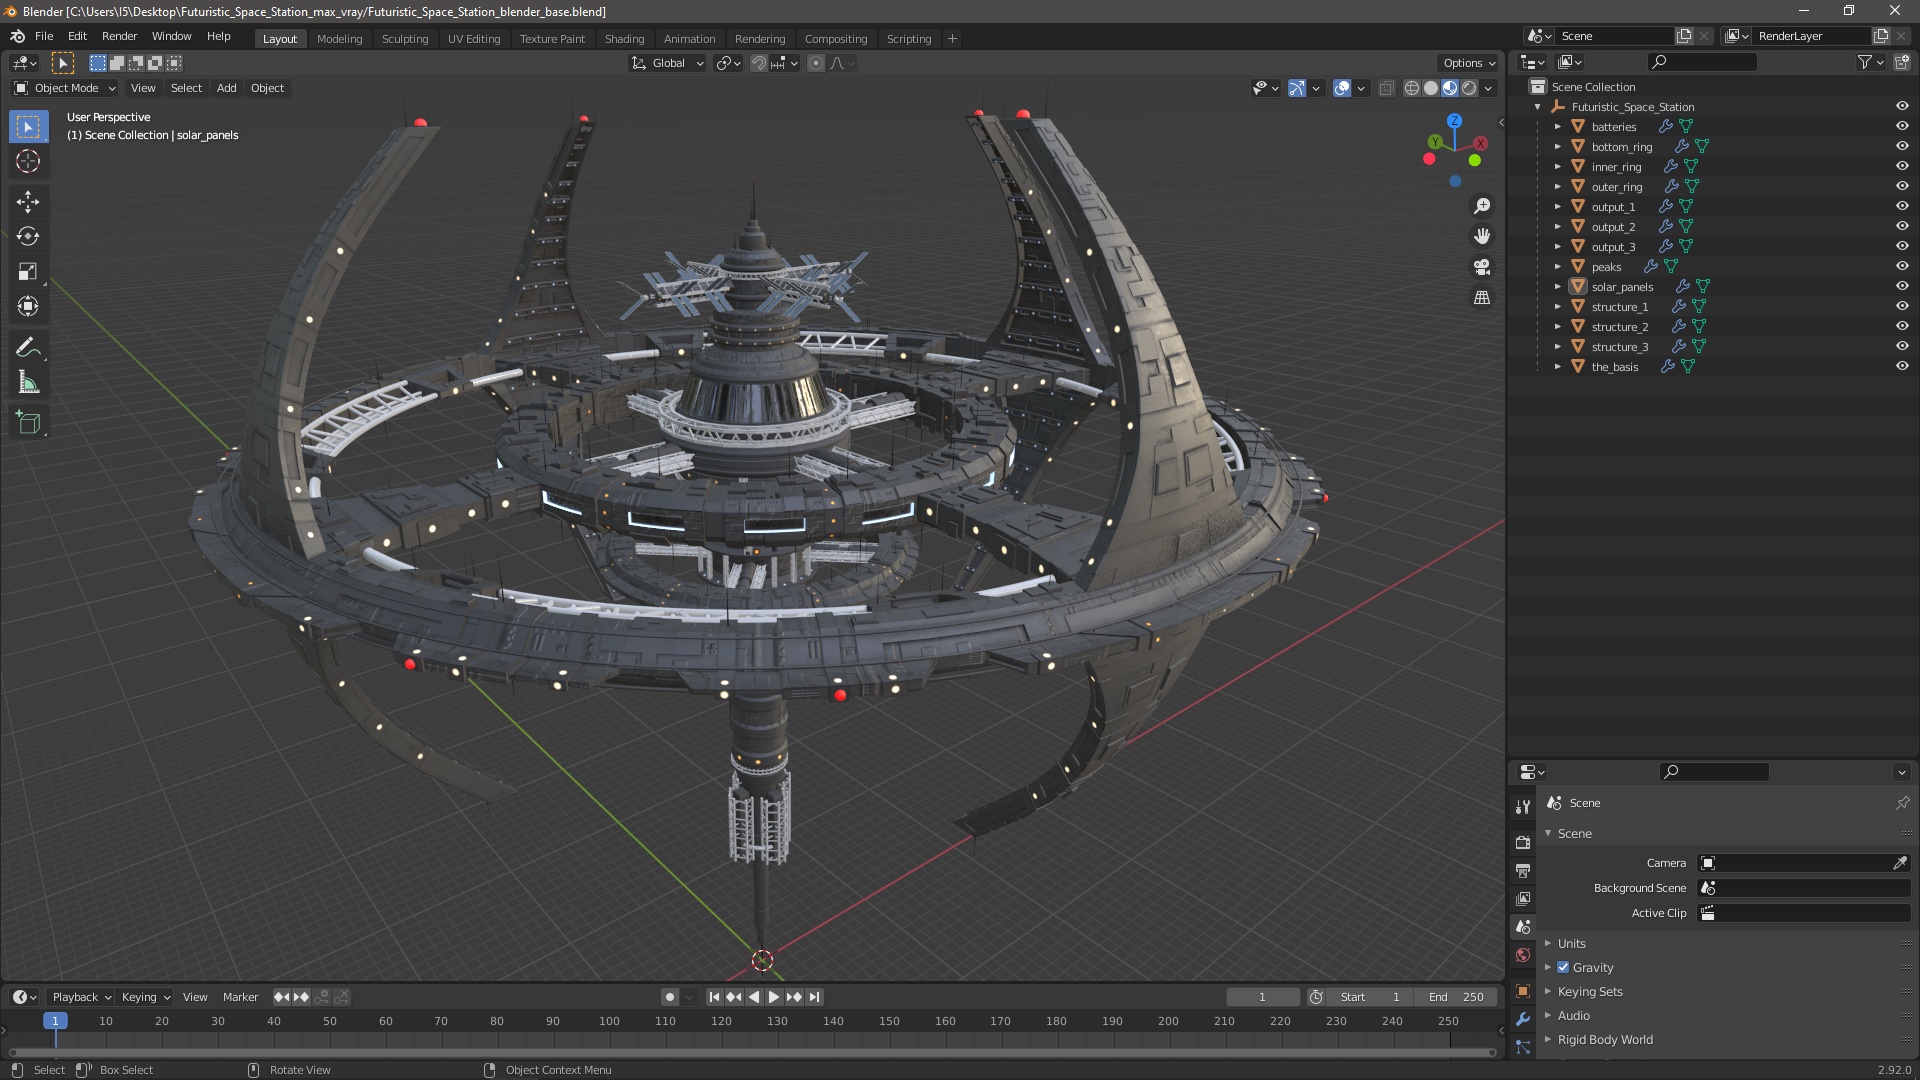Select the Add Cube tool
Viewport: 1920px width, 1080px height.
[28, 423]
